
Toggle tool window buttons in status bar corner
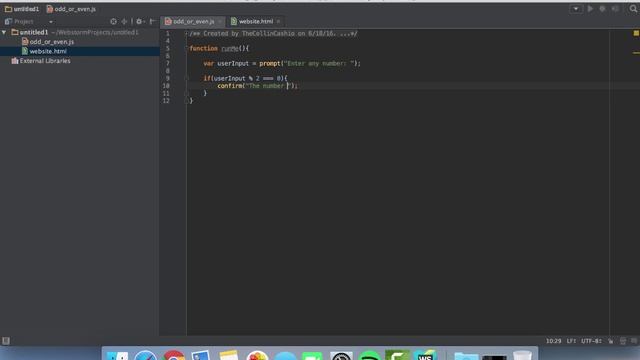6,341
